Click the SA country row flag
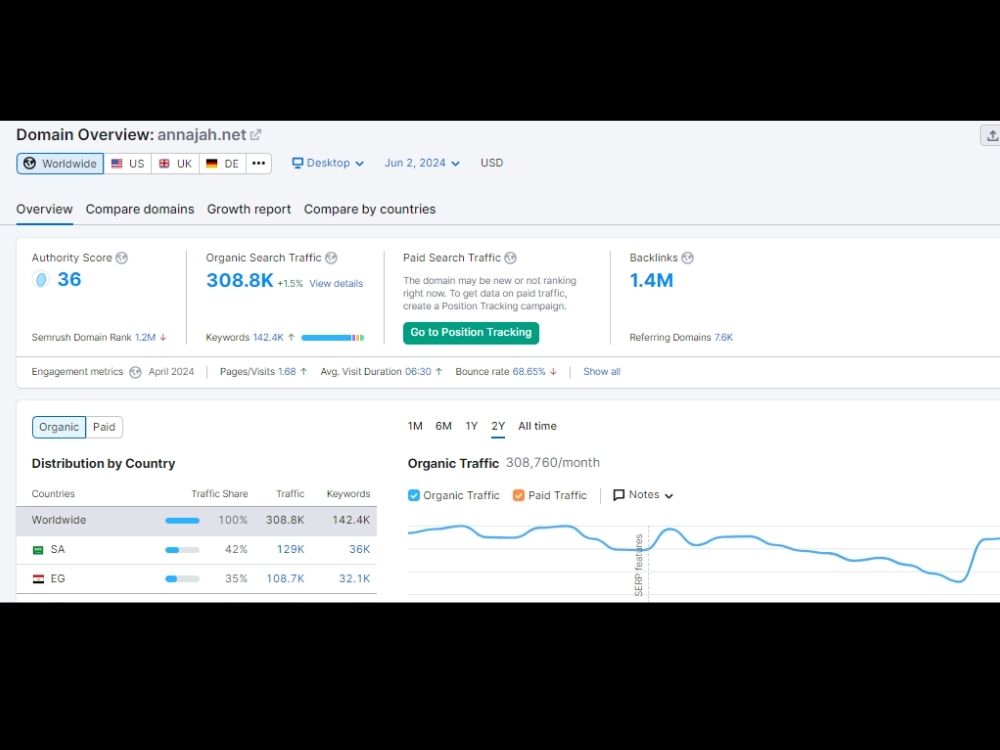 (38, 550)
